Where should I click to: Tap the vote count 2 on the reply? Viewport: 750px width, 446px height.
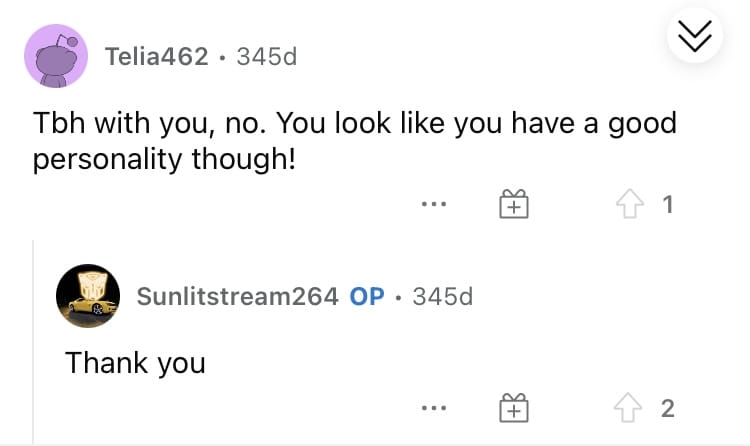click(668, 408)
